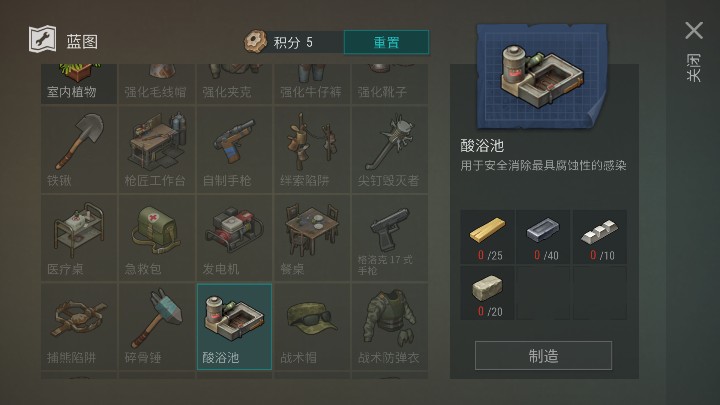
Task: Choose the 碎骨锤 bone crusher hammer blueprint
Action: (157, 326)
